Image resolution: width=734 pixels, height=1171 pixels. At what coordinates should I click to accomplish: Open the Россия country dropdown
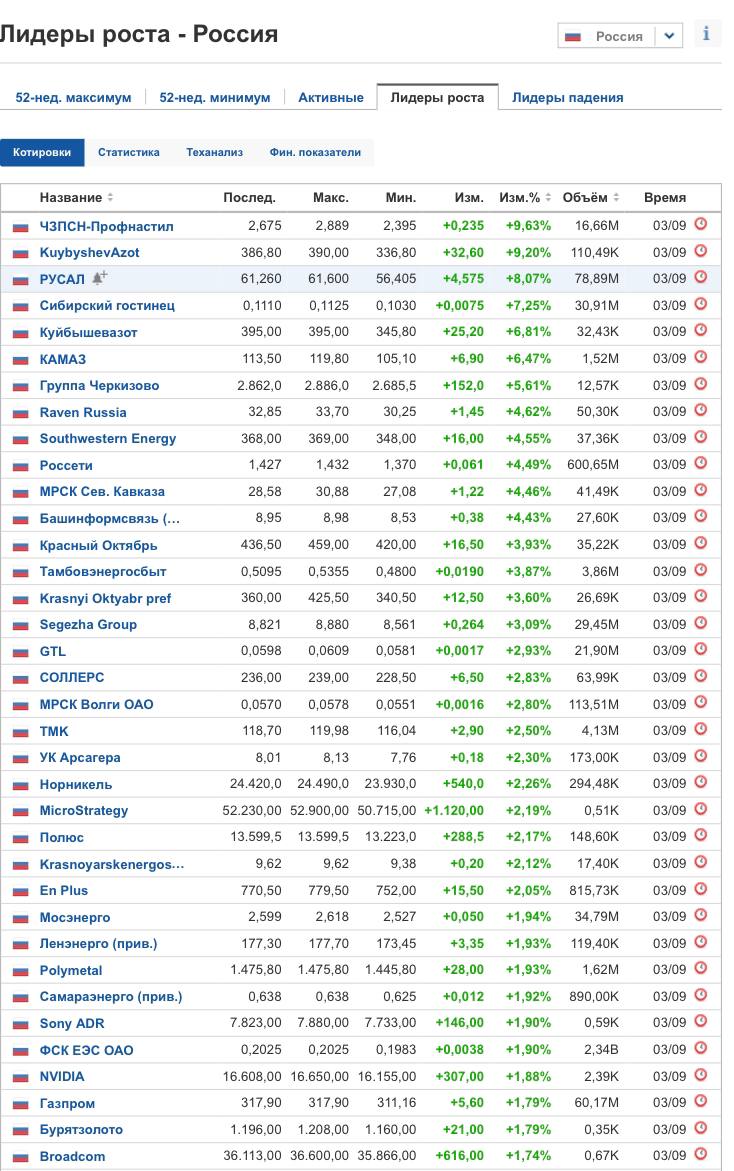pos(620,36)
